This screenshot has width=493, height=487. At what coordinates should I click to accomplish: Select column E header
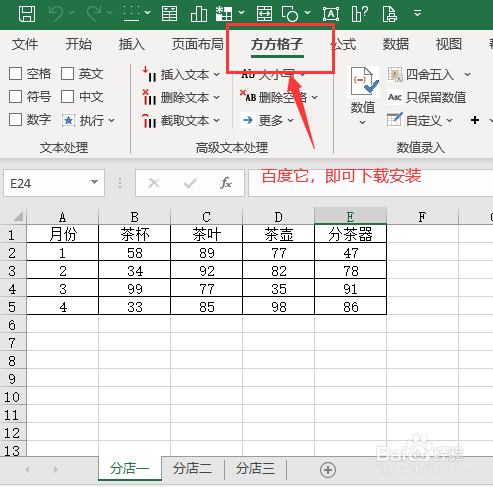pos(350,217)
